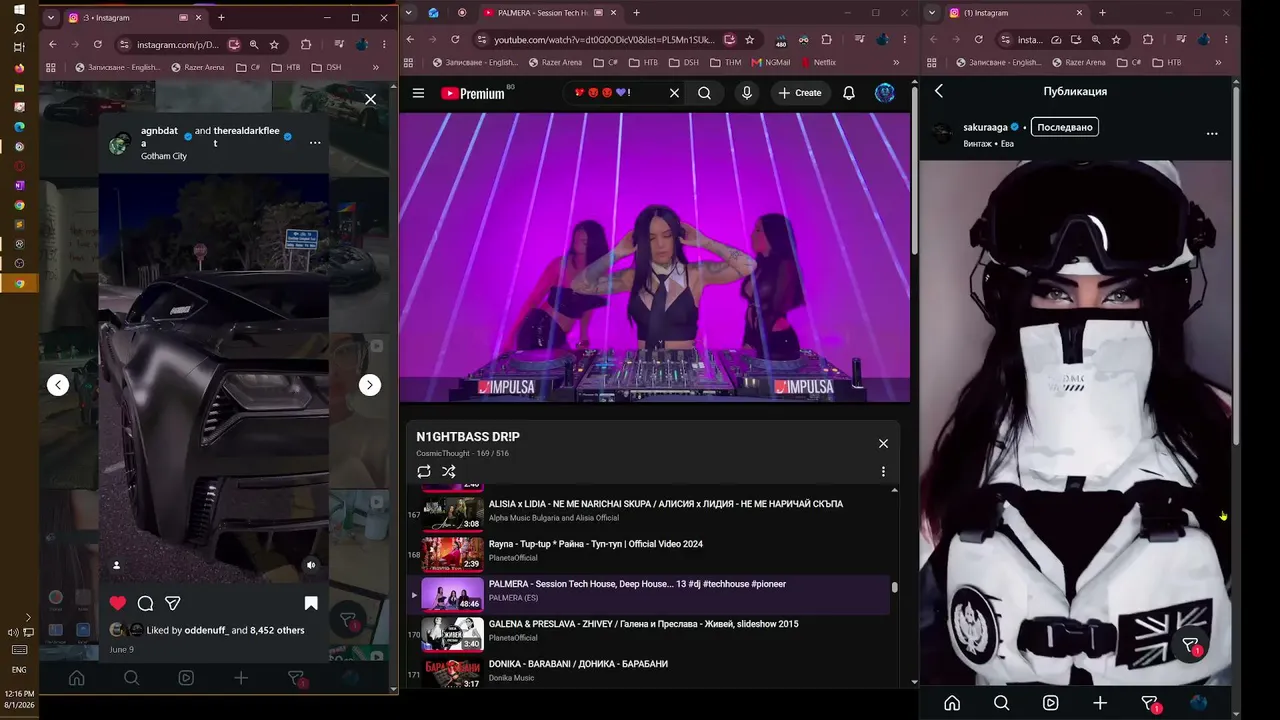Open the Chrome menu in left Instagram window
This screenshot has width=1280, height=720.
[384, 45]
